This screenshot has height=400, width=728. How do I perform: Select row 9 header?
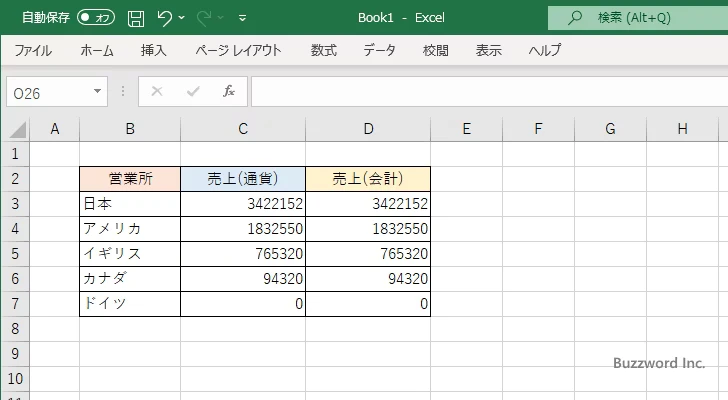tap(15, 354)
